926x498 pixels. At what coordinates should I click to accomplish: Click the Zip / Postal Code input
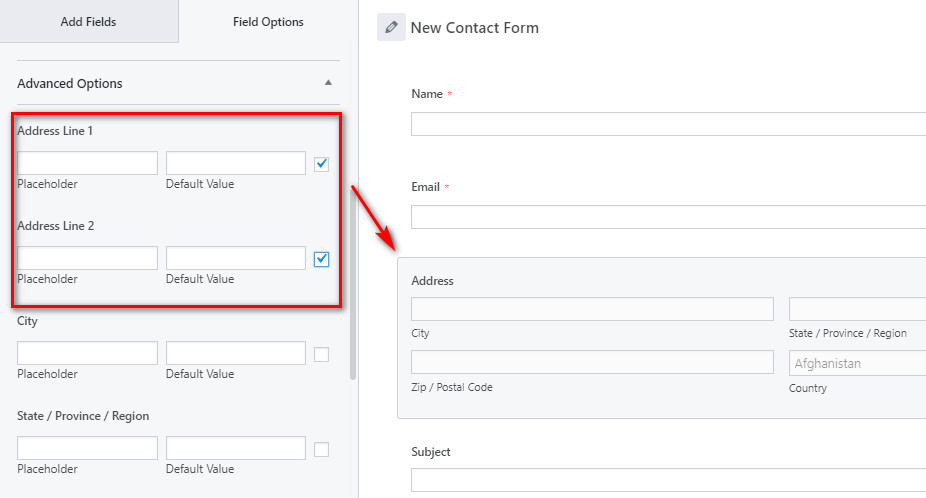pos(592,362)
